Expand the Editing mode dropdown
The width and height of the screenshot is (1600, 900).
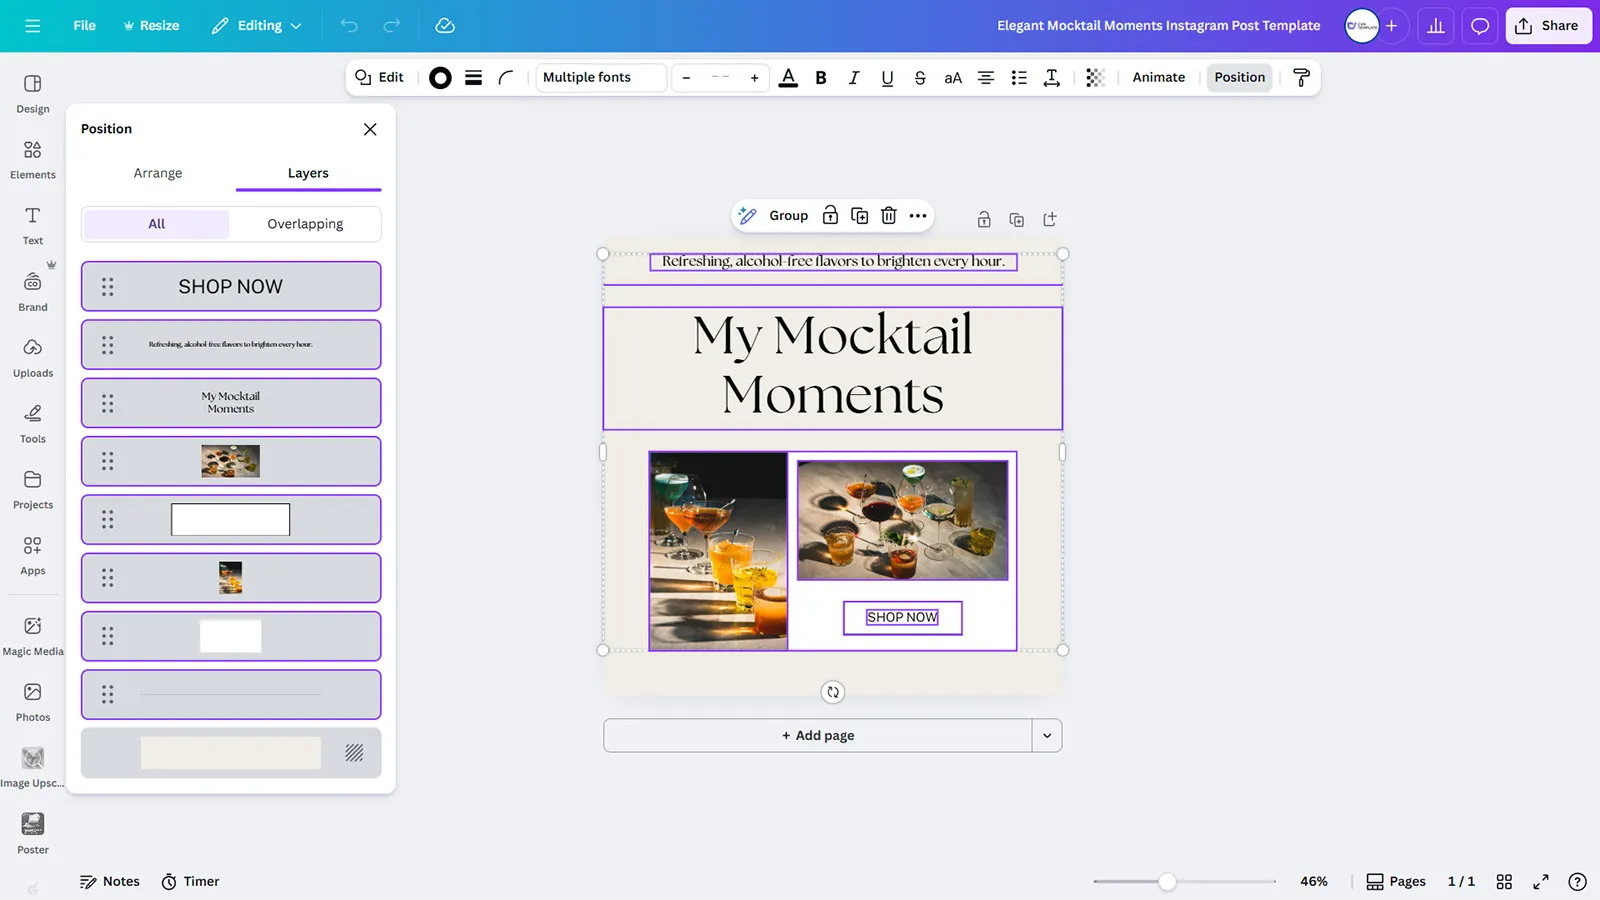pyautogui.click(x=257, y=26)
